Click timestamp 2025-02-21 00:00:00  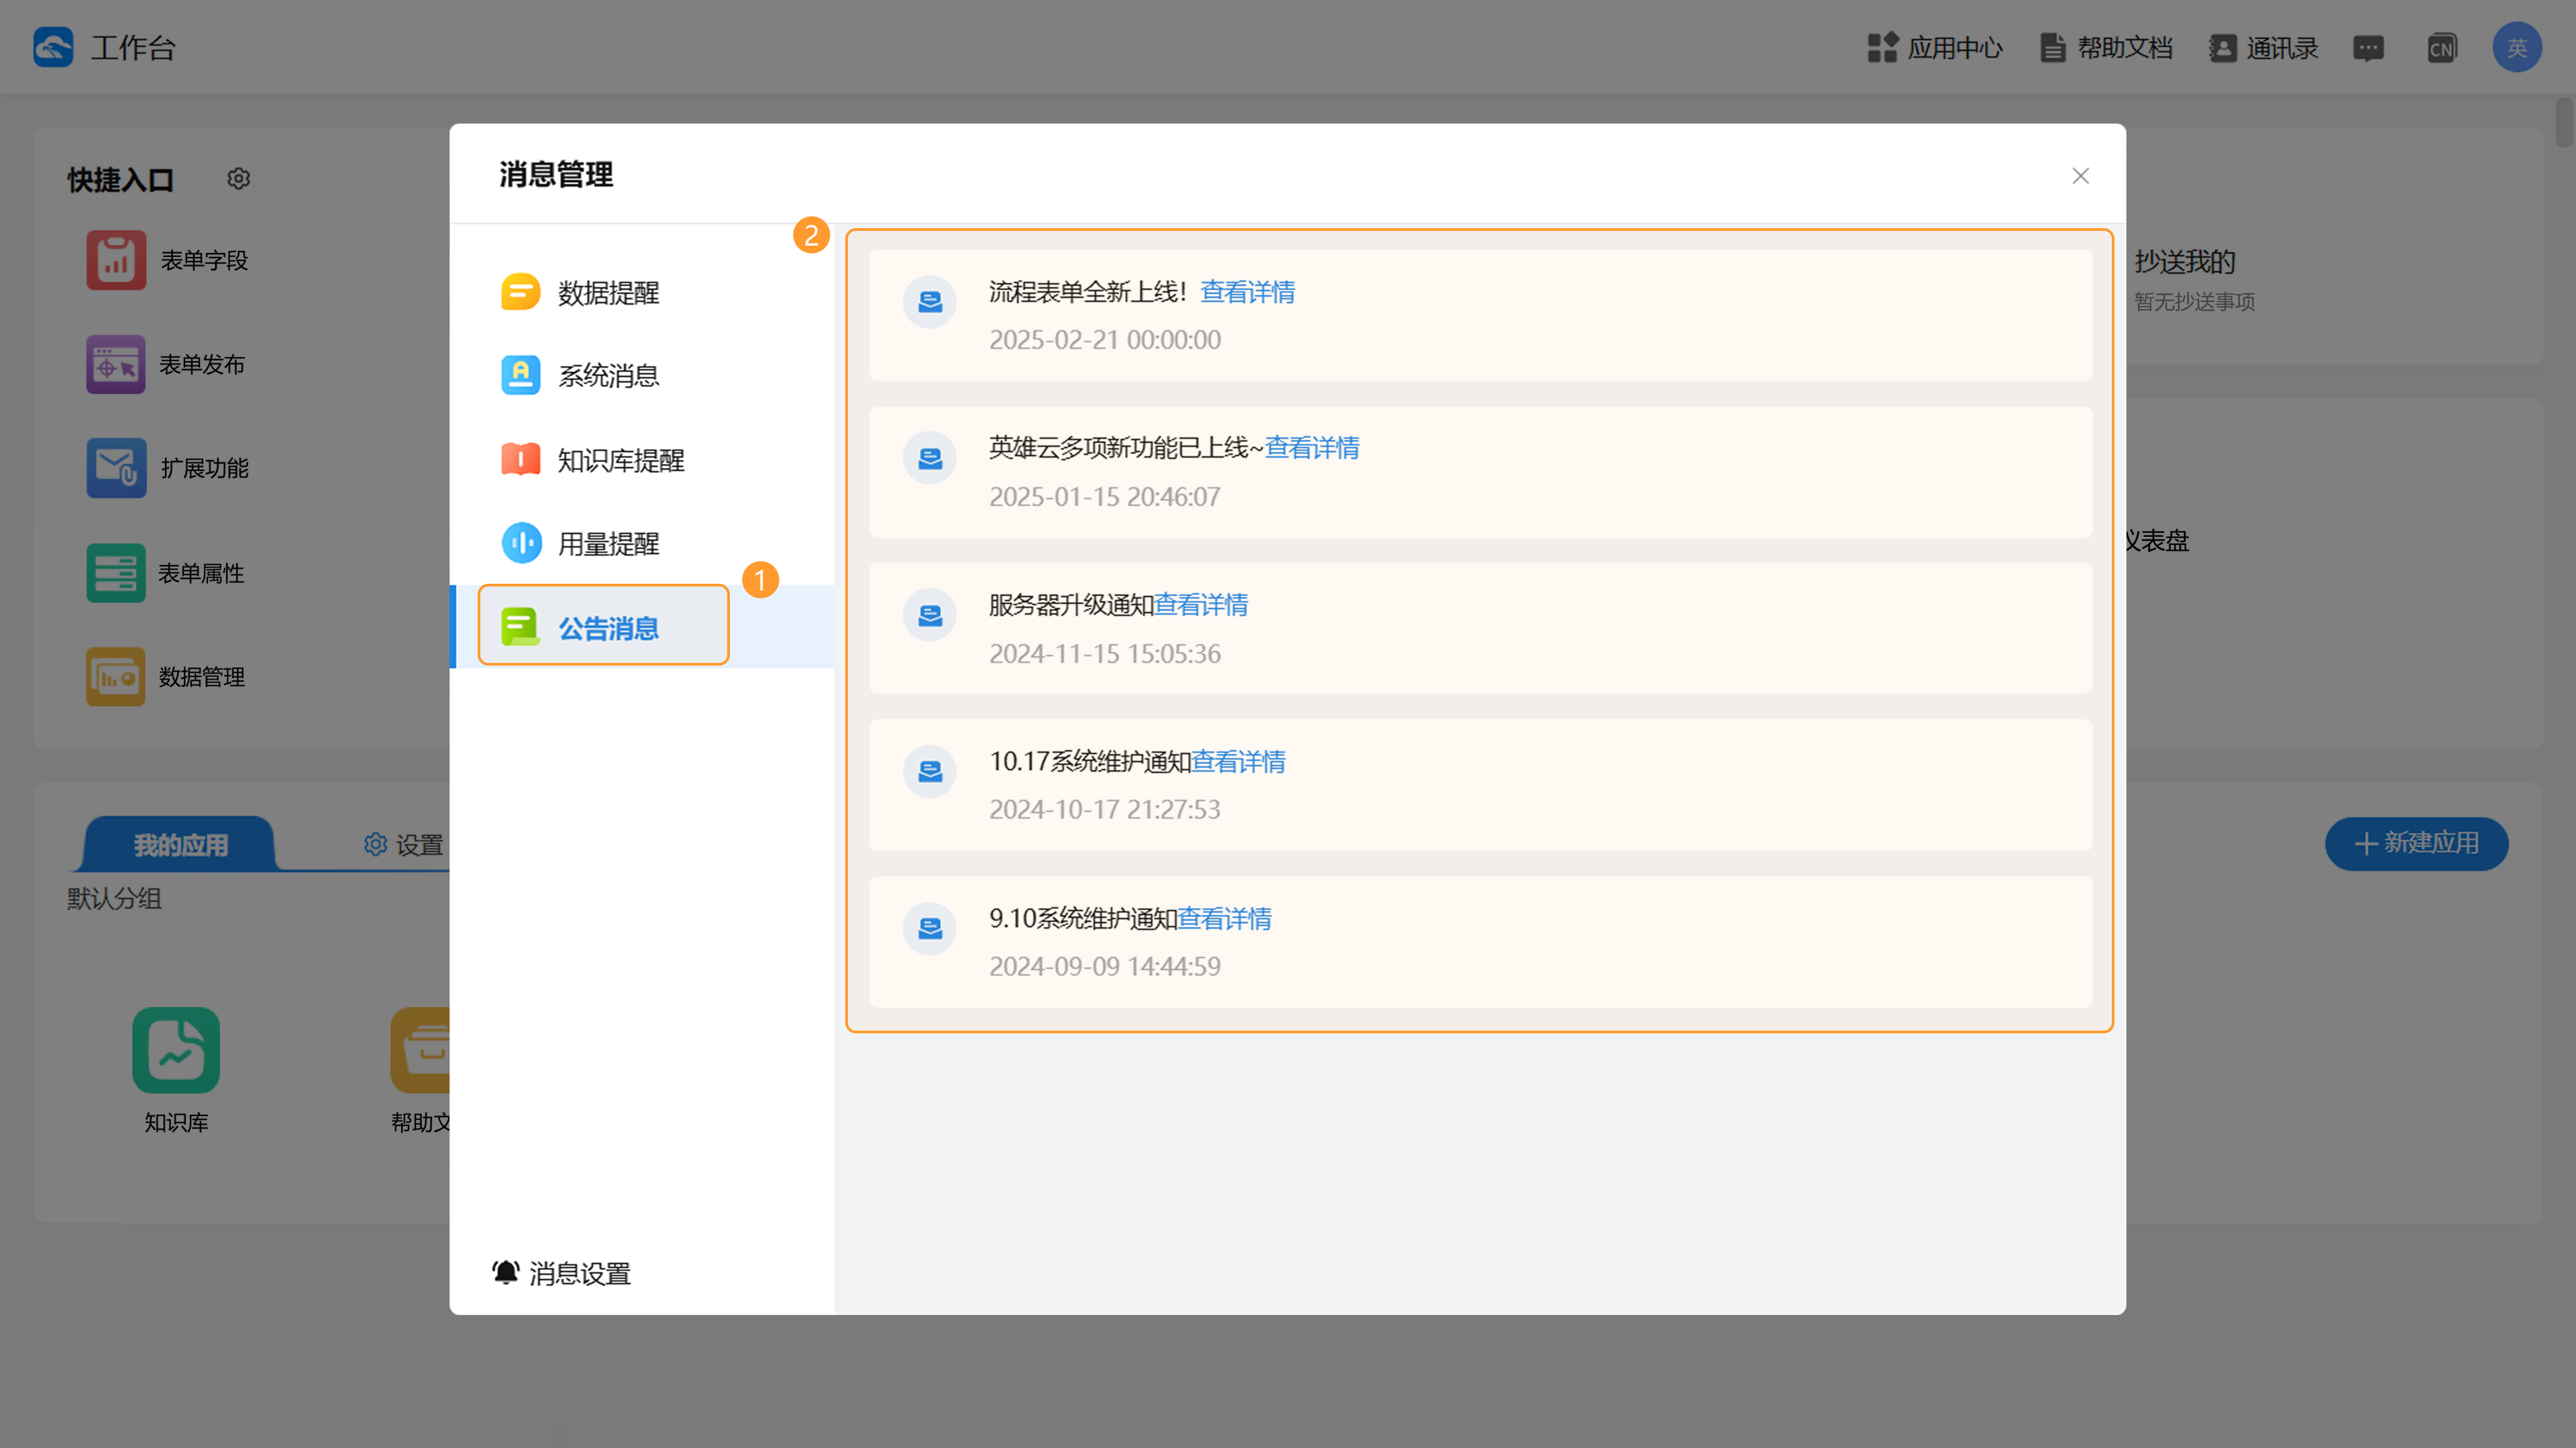coord(1105,340)
